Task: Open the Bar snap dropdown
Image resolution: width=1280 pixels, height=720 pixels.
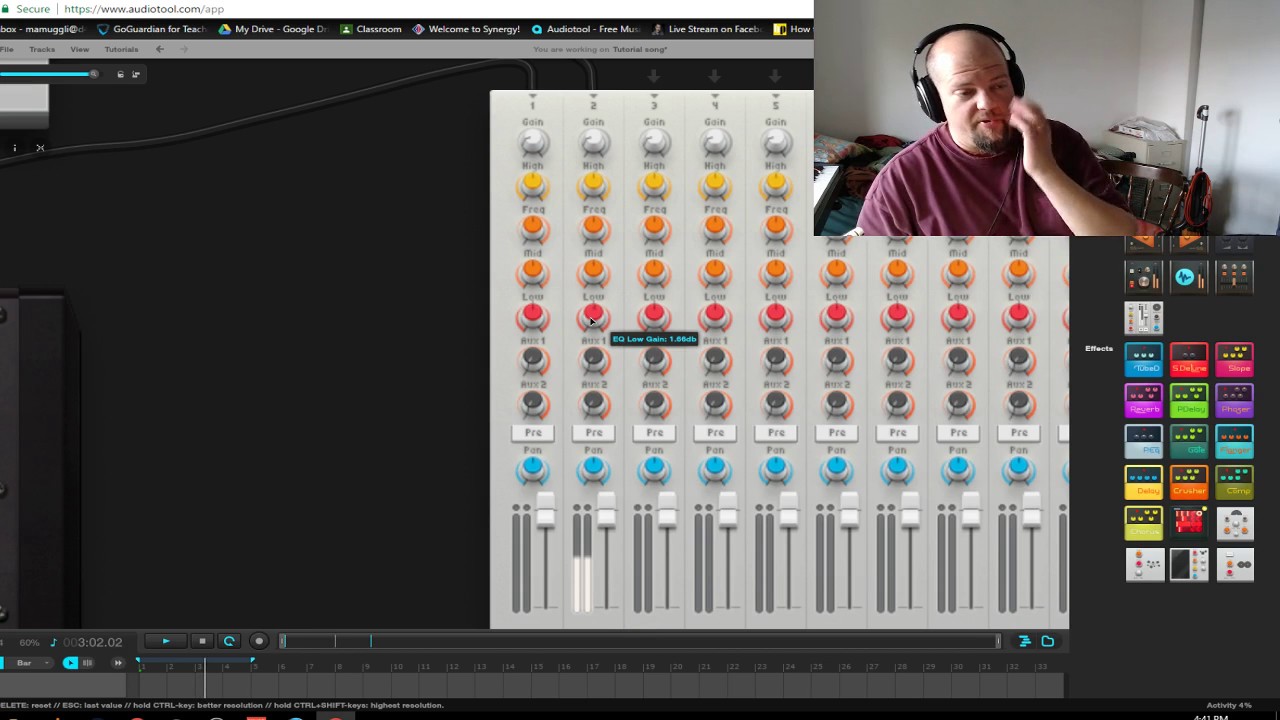Action: point(27,663)
